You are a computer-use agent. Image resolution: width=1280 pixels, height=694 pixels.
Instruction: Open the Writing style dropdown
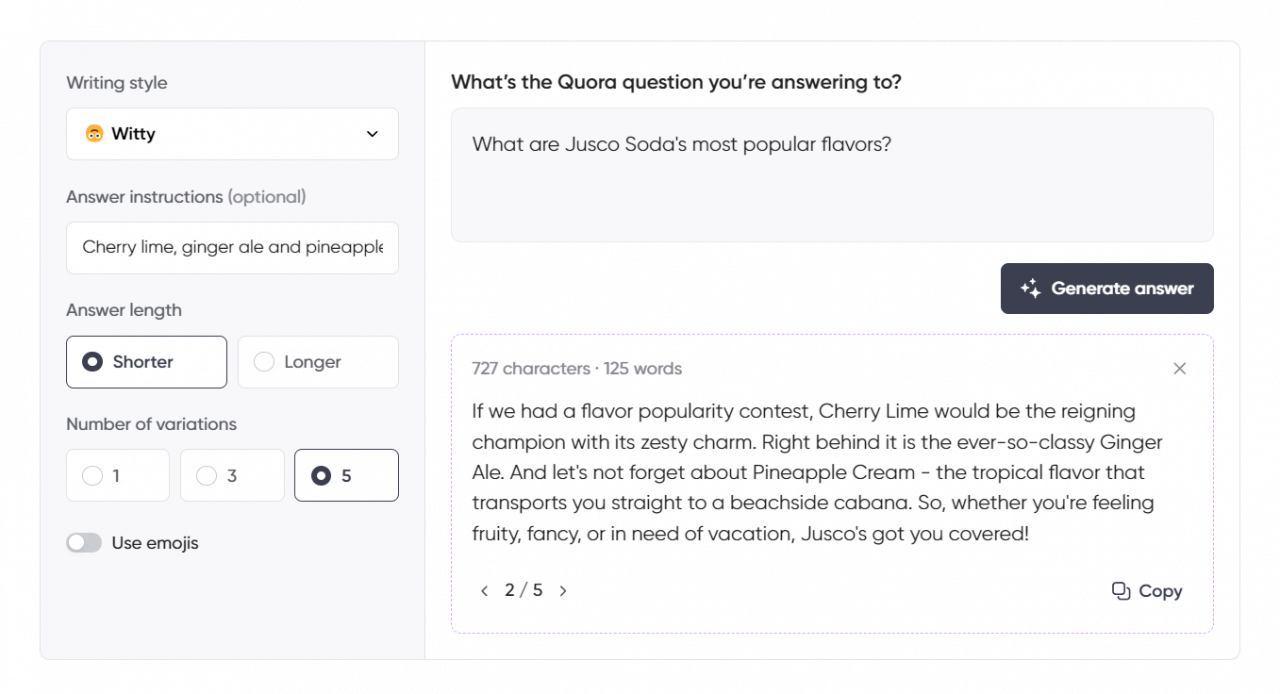(x=232, y=133)
